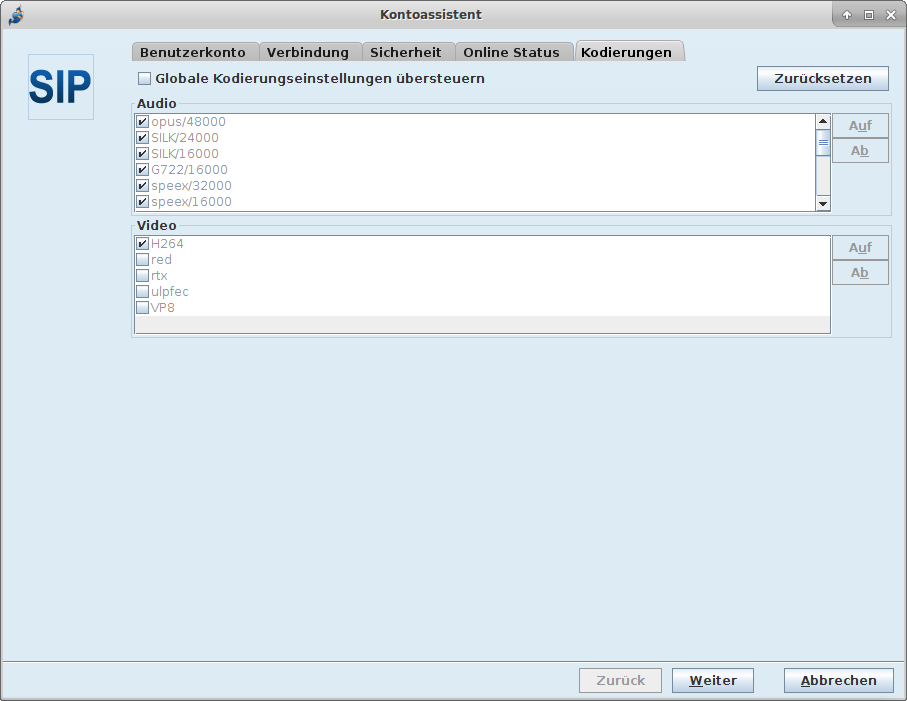The height and width of the screenshot is (701, 907).
Task: Click the Jitsi app icon in title bar
Action: point(15,14)
